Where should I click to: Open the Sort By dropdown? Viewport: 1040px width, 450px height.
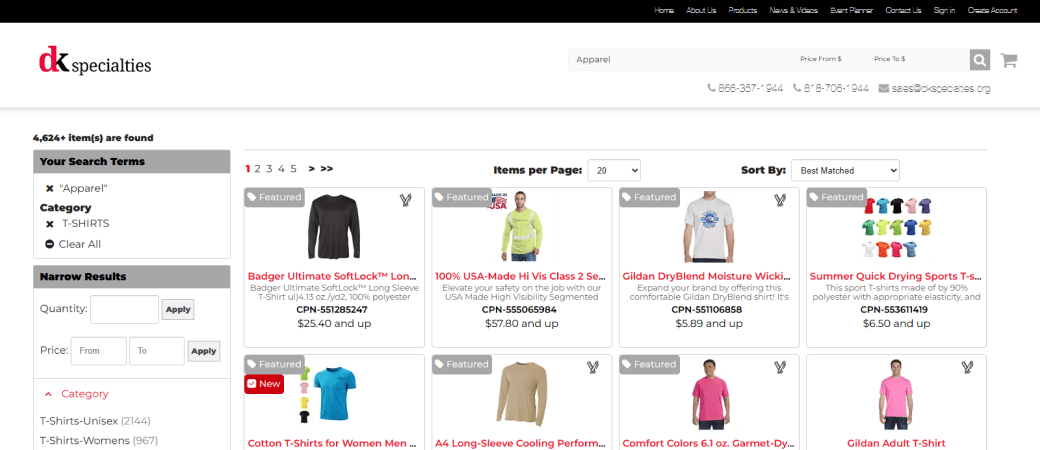845,171
